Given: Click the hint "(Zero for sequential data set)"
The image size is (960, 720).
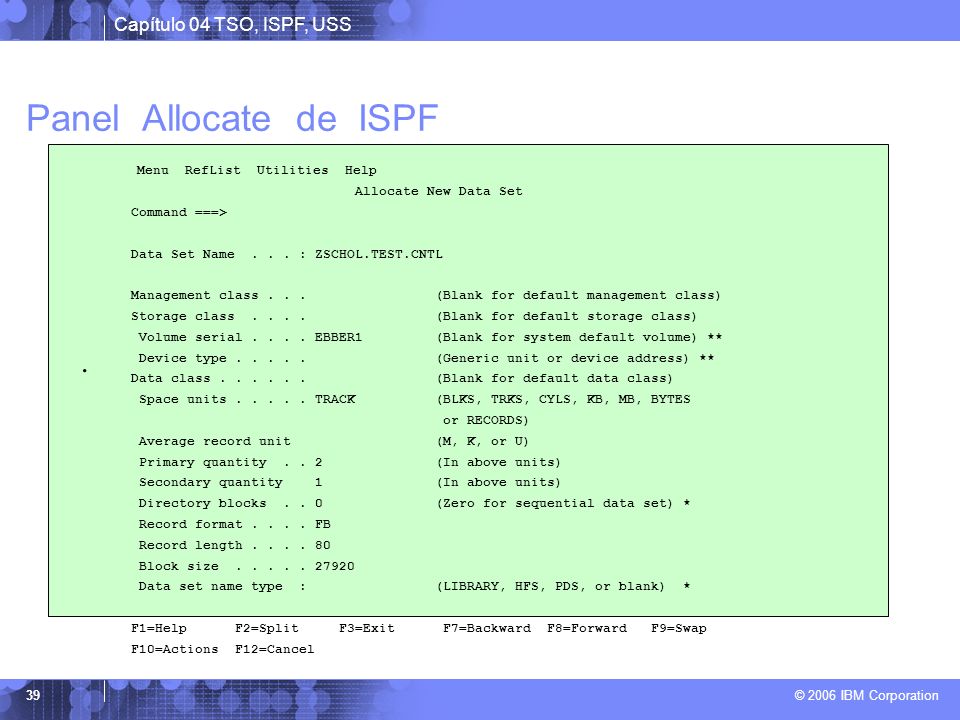Looking at the screenshot, I should click(555, 503).
